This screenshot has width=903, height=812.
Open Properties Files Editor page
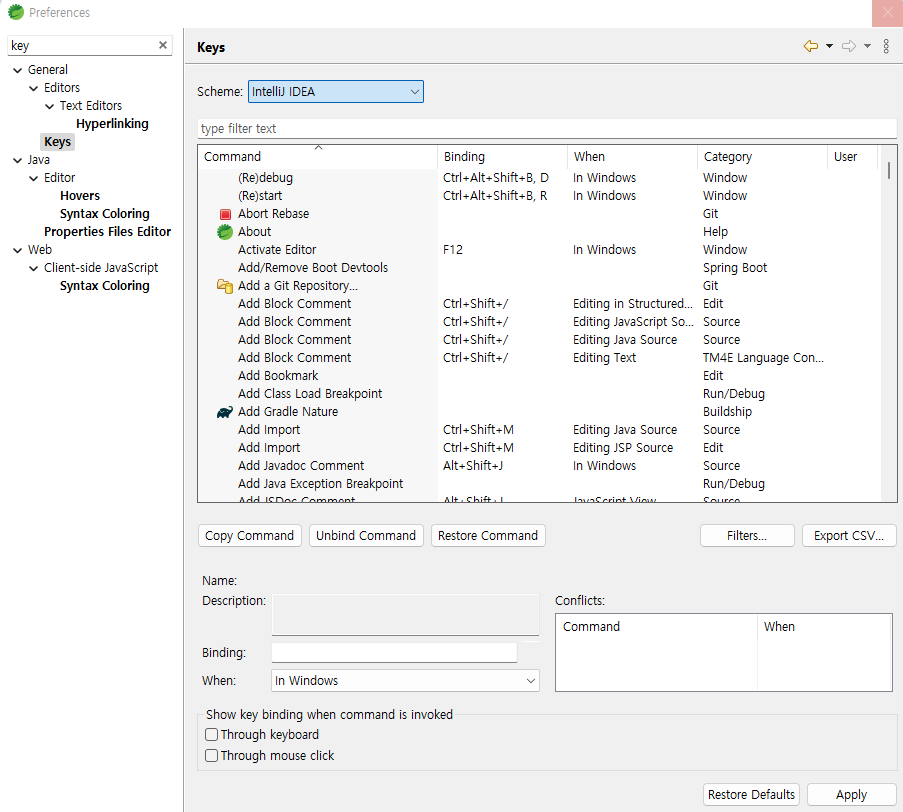point(108,232)
